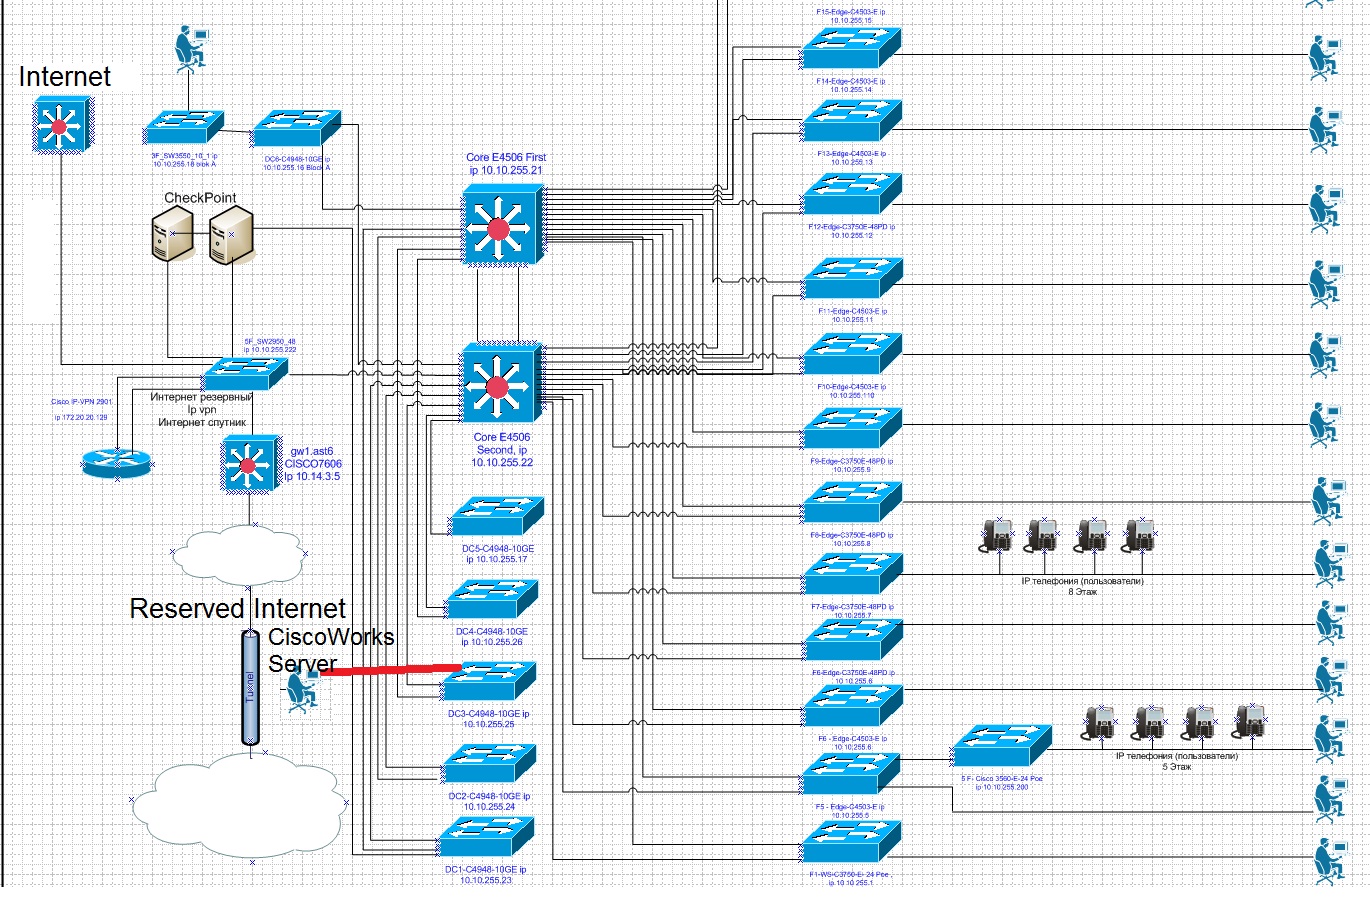The height and width of the screenshot is (898, 1370).
Task: Select the user workstation wired to the F10 switch
Action: point(1326,427)
